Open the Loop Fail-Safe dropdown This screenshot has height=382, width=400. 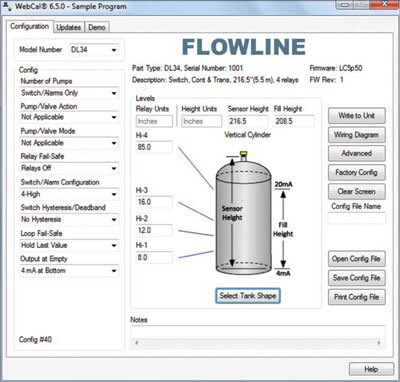[69, 245]
